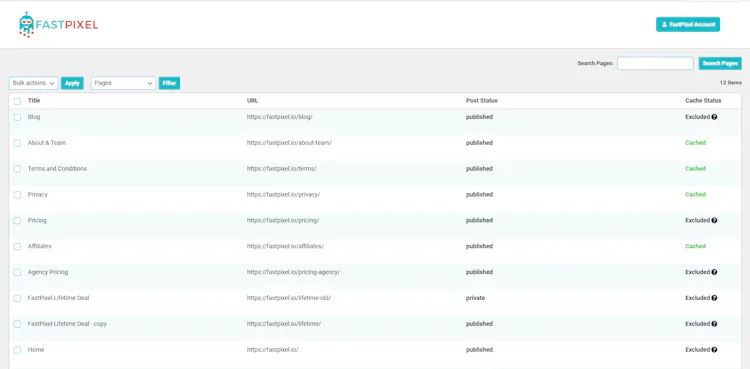Click the Cached status for Privacy
This screenshot has height=369, width=750.
695,194
